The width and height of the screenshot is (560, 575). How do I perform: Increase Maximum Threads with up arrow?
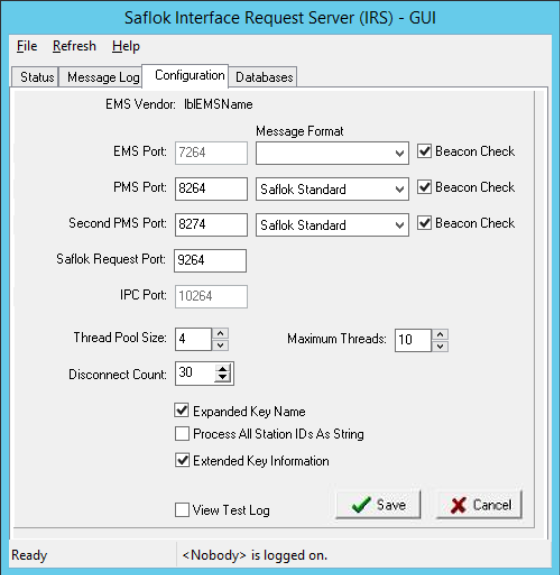pos(440,334)
